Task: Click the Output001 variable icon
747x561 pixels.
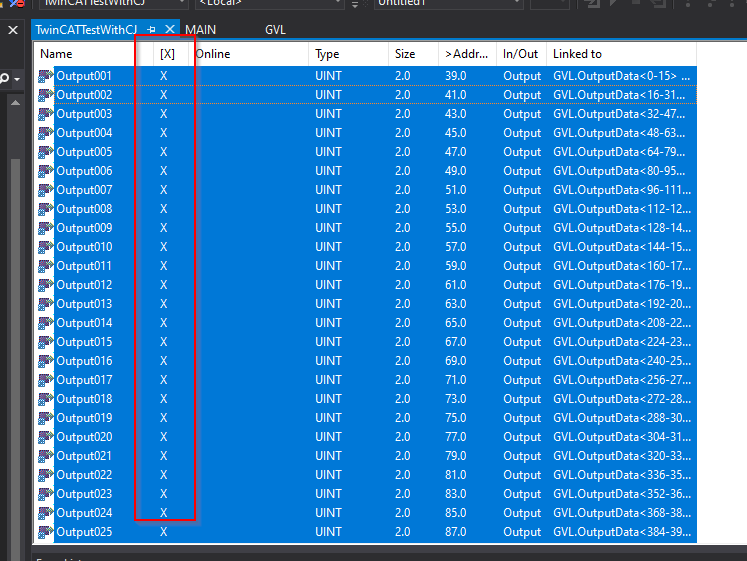Action: click(x=46, y=76)
